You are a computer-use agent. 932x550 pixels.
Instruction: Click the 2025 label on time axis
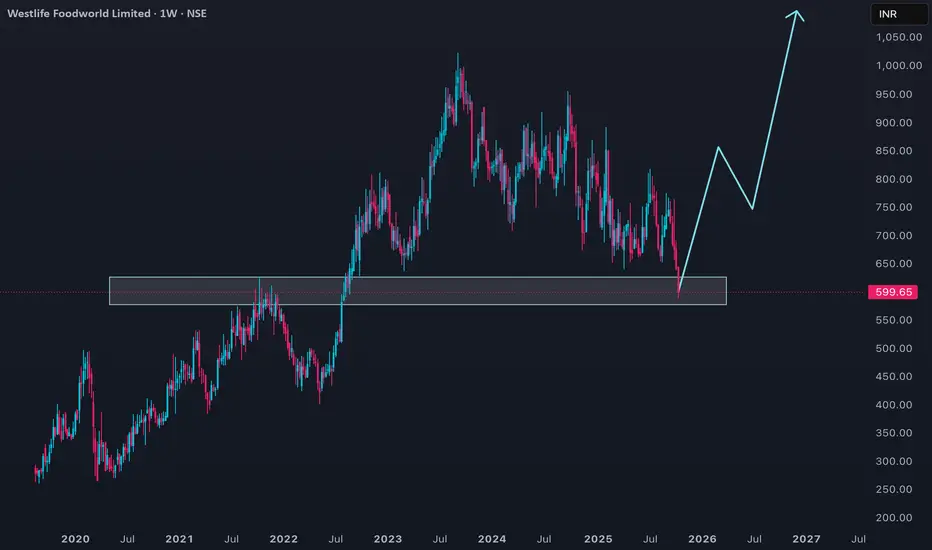point(598,539)
